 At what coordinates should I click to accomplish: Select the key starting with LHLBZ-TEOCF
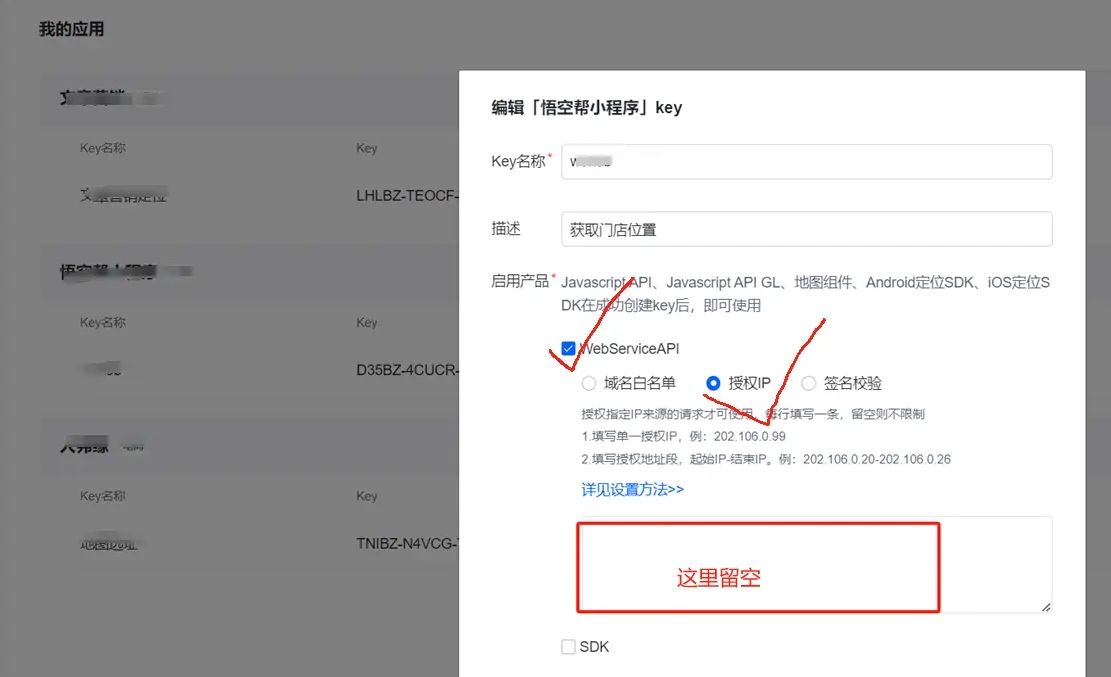pyautogui.click(x=407, y=196)
